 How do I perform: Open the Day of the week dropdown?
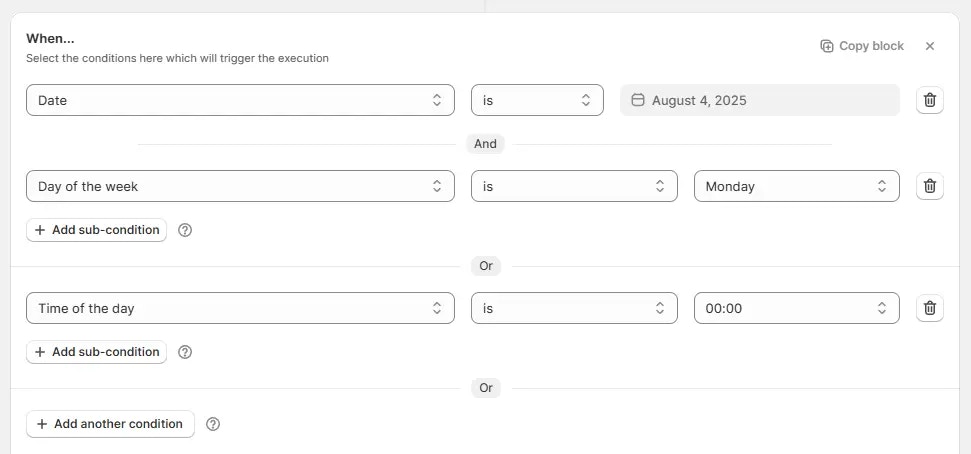(x=240, y=186)
